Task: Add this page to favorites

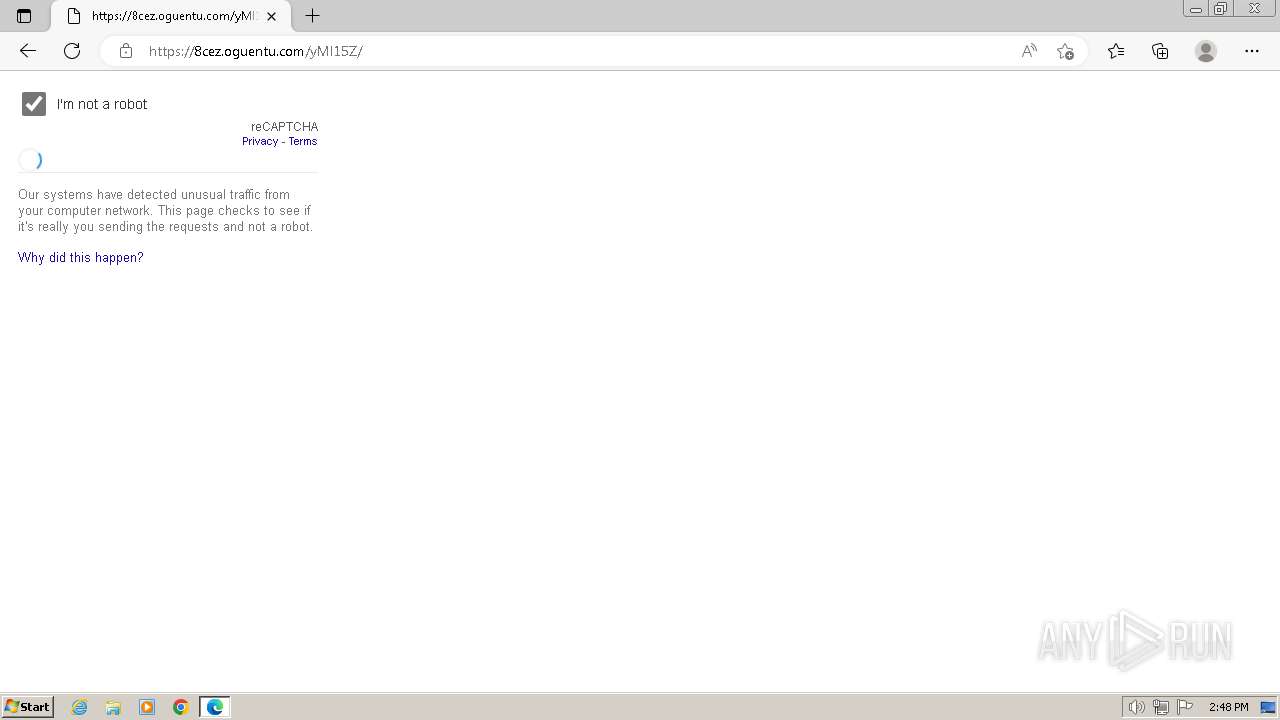Action: [1065, 51]
